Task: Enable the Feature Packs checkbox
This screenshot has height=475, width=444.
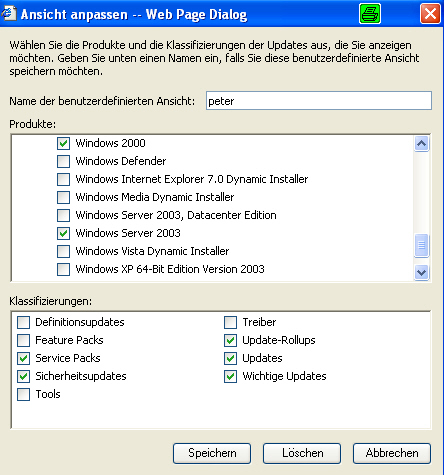Action: click(23, 340)
